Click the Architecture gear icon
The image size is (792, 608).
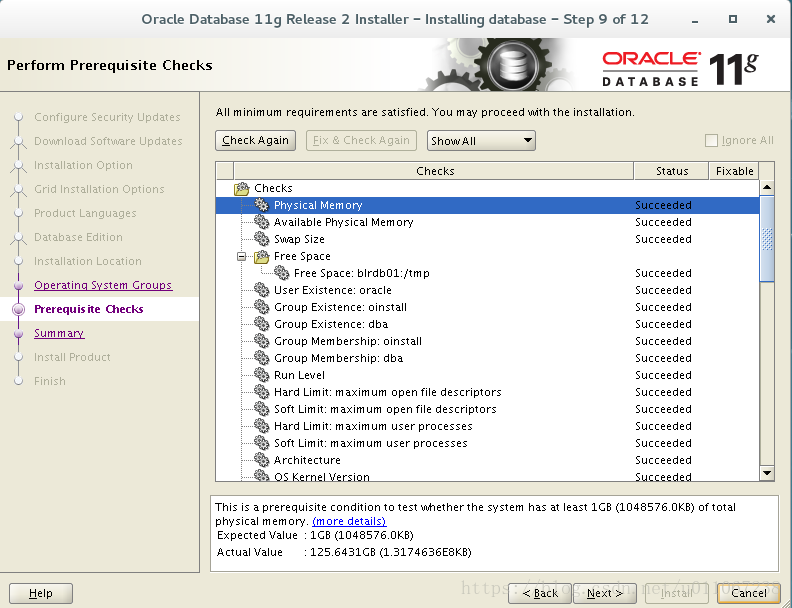[262, 460]
